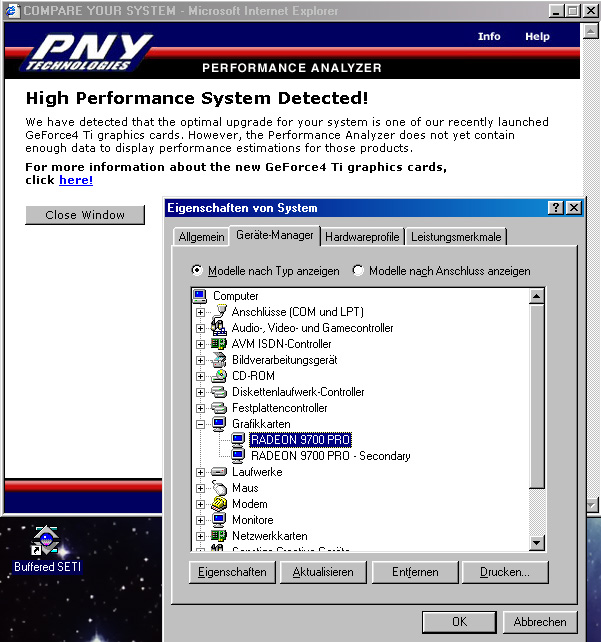Click the PNY Technologies logo
The width and height of the screenshot is (601, 642).
87,52
